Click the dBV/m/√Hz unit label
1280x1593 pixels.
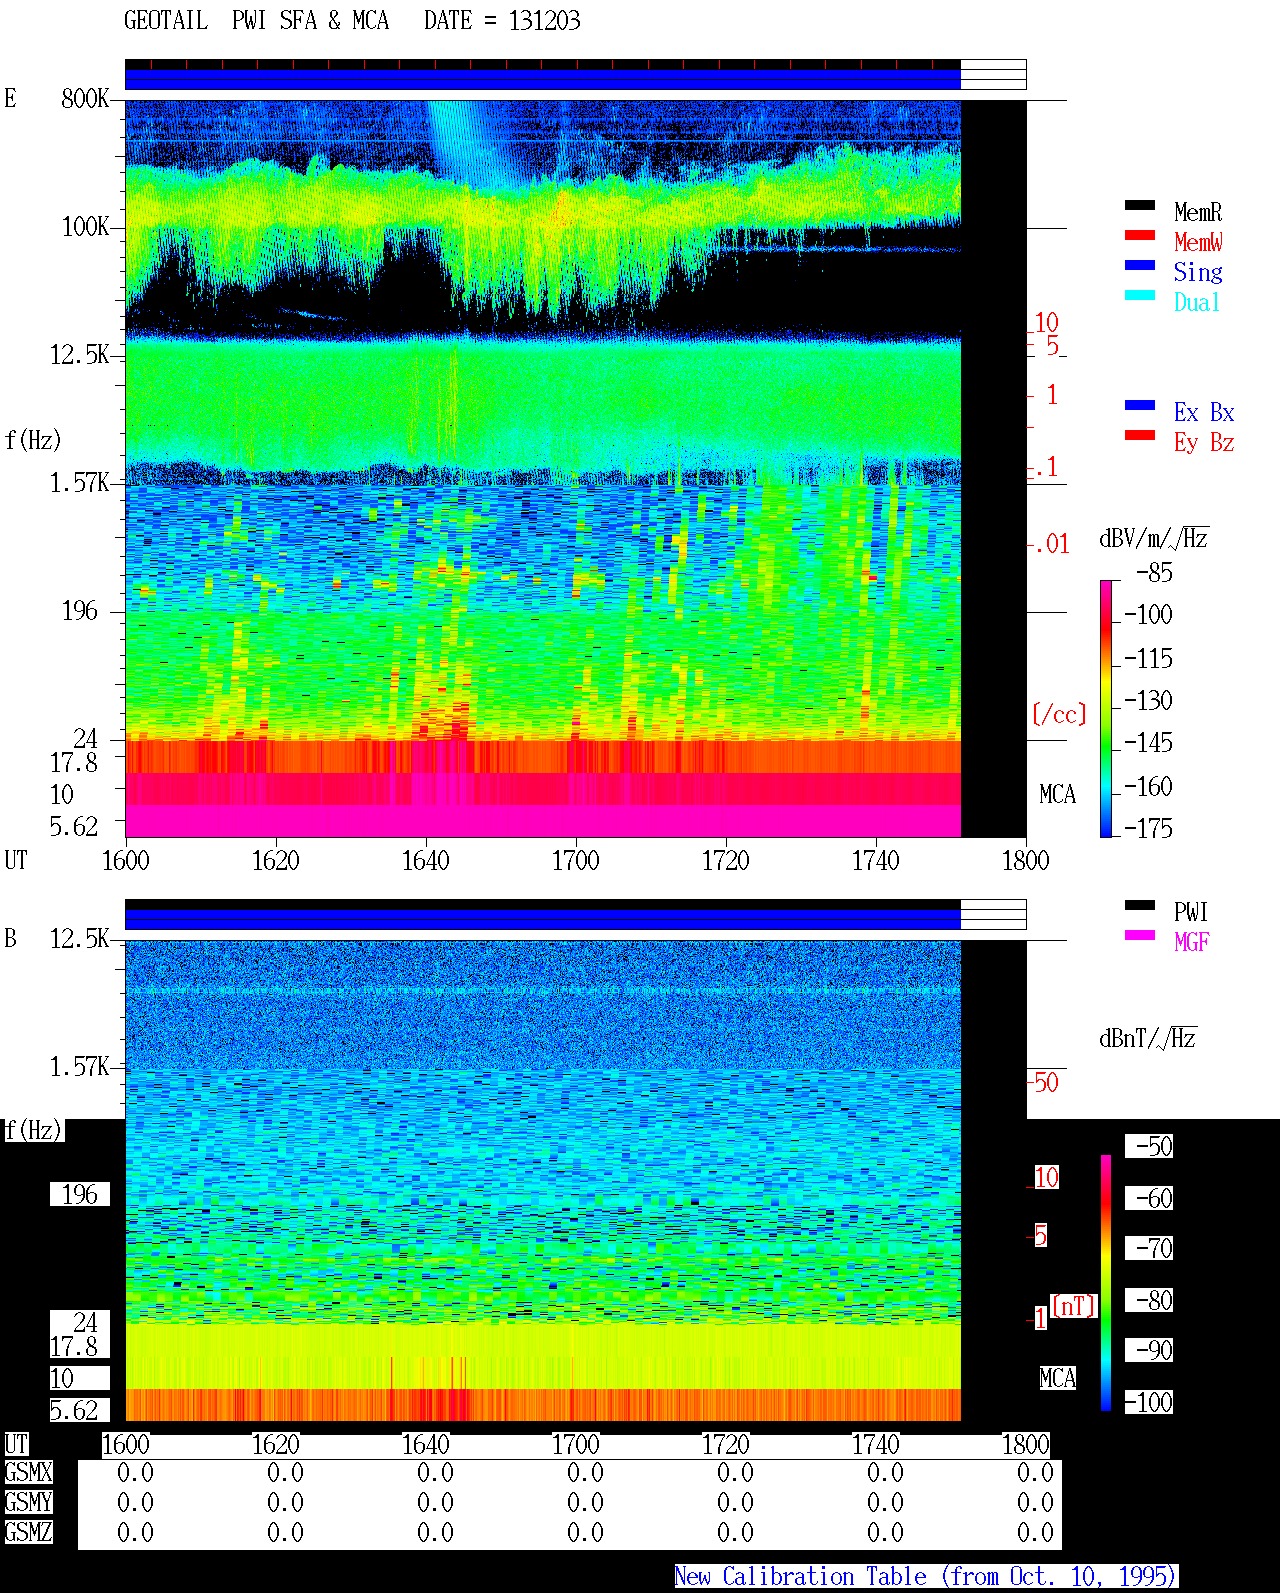(1154, 538)
